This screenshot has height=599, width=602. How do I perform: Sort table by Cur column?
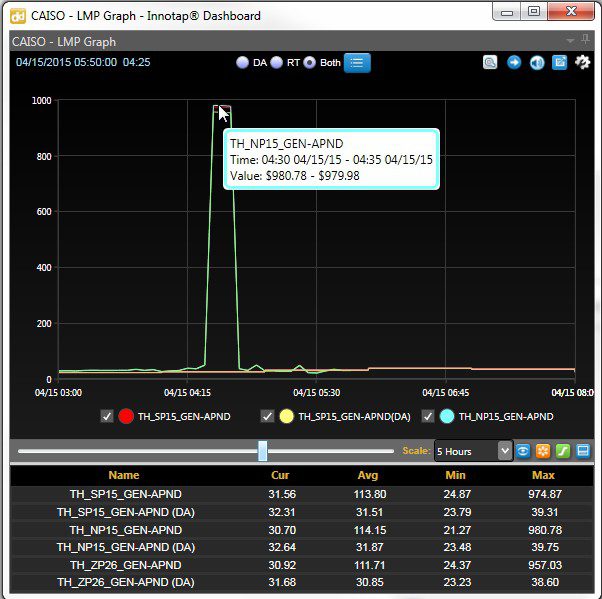[x=280, y=475]
